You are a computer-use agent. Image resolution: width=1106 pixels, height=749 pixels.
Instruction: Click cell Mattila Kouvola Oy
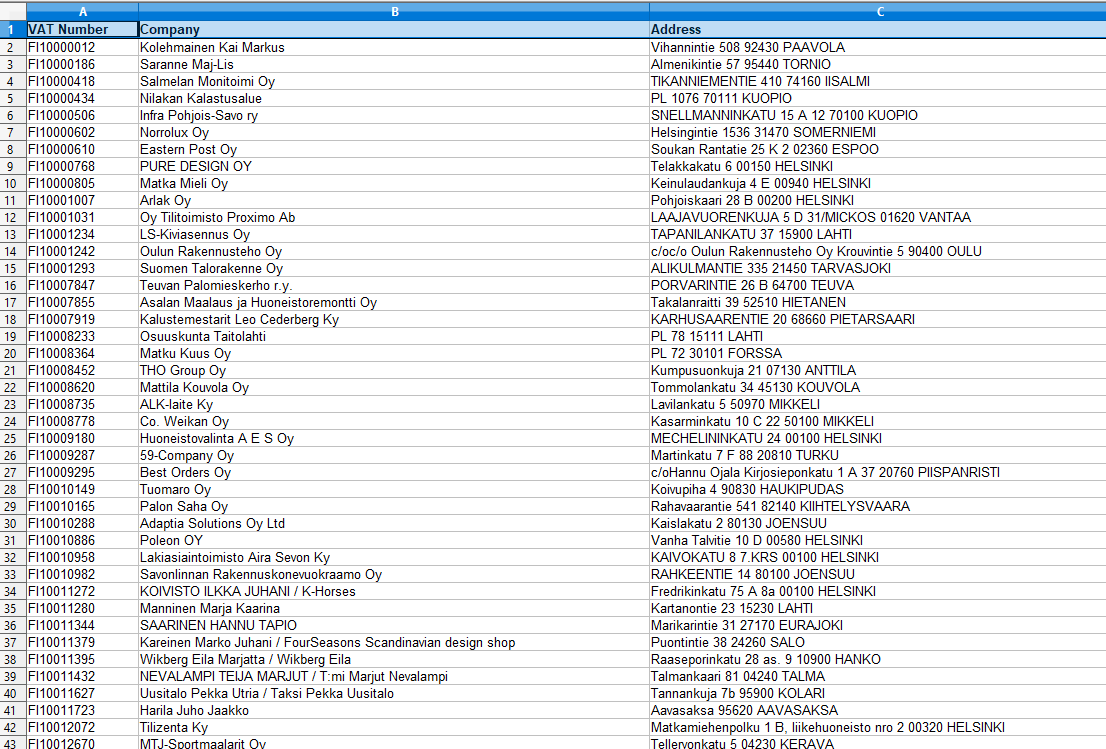[394, 387]
